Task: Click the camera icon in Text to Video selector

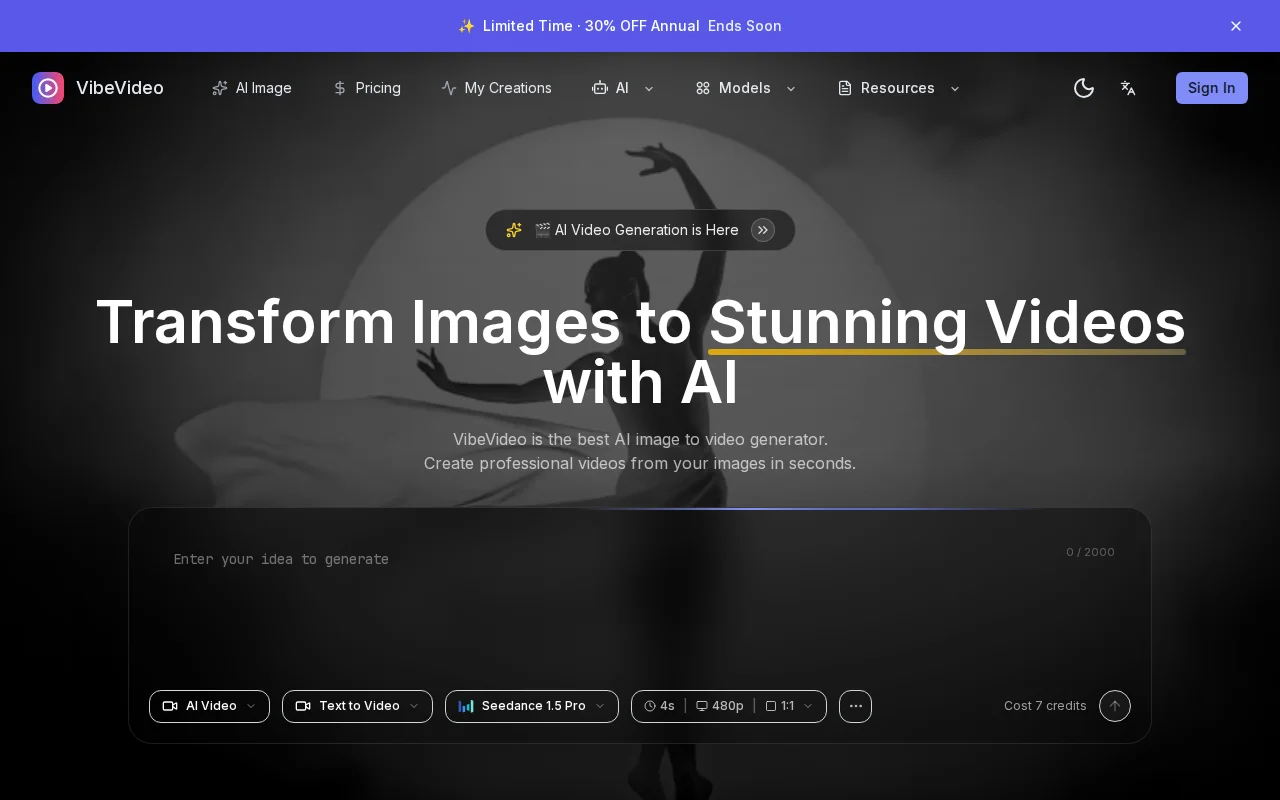Action: tap(303, 706)
